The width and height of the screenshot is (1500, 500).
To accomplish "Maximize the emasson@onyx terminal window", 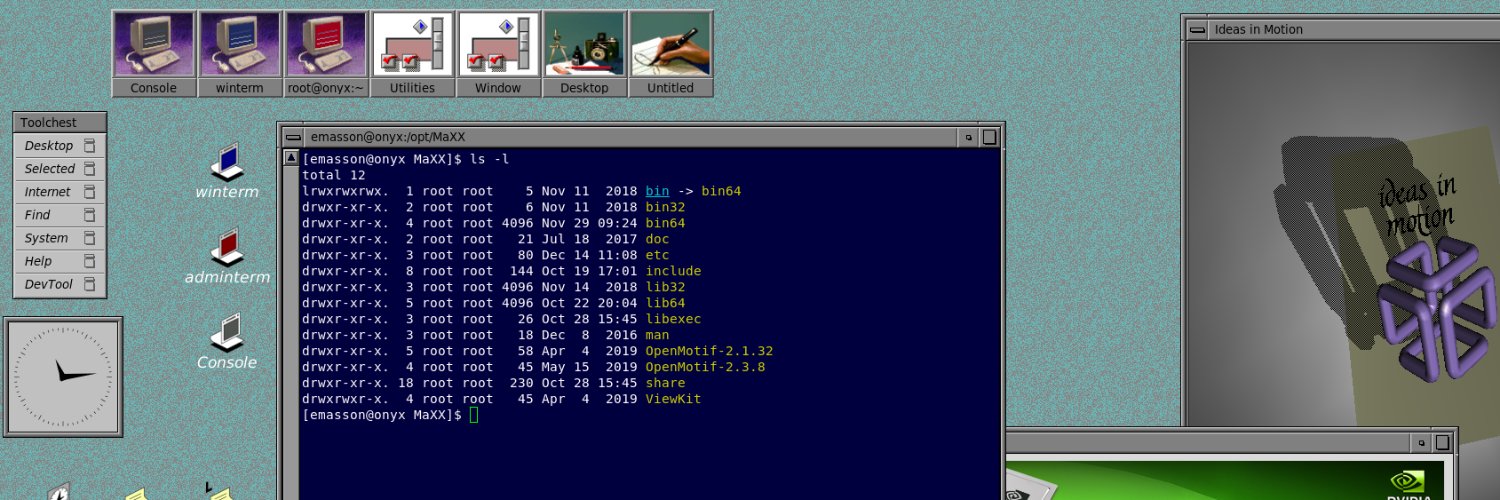I will (989, 137).
